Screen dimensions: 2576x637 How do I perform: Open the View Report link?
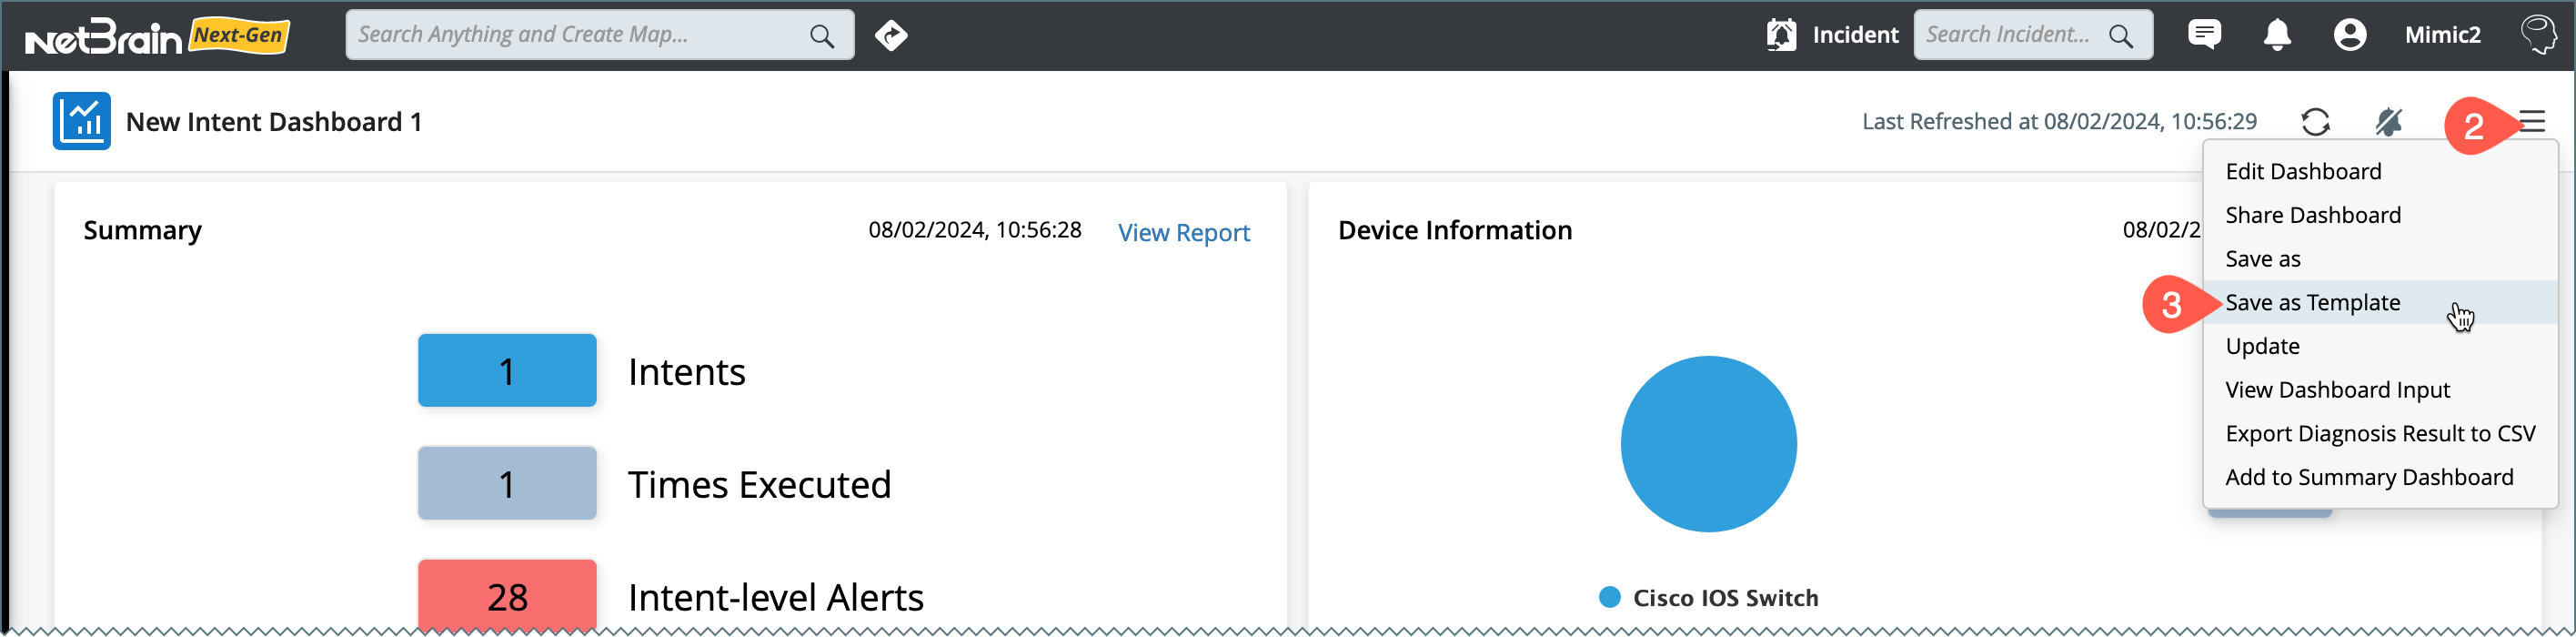point(1183,232)
